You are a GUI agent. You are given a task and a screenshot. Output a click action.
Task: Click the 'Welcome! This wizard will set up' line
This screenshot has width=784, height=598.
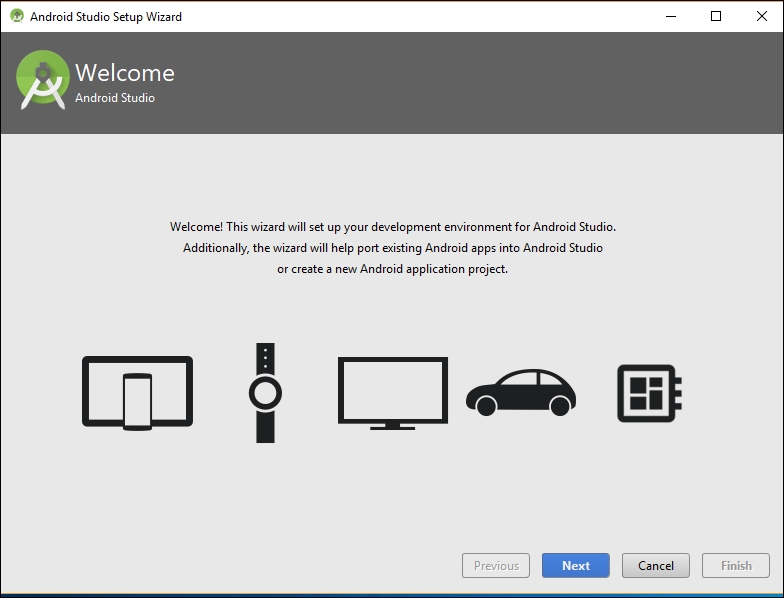[393, 227]
